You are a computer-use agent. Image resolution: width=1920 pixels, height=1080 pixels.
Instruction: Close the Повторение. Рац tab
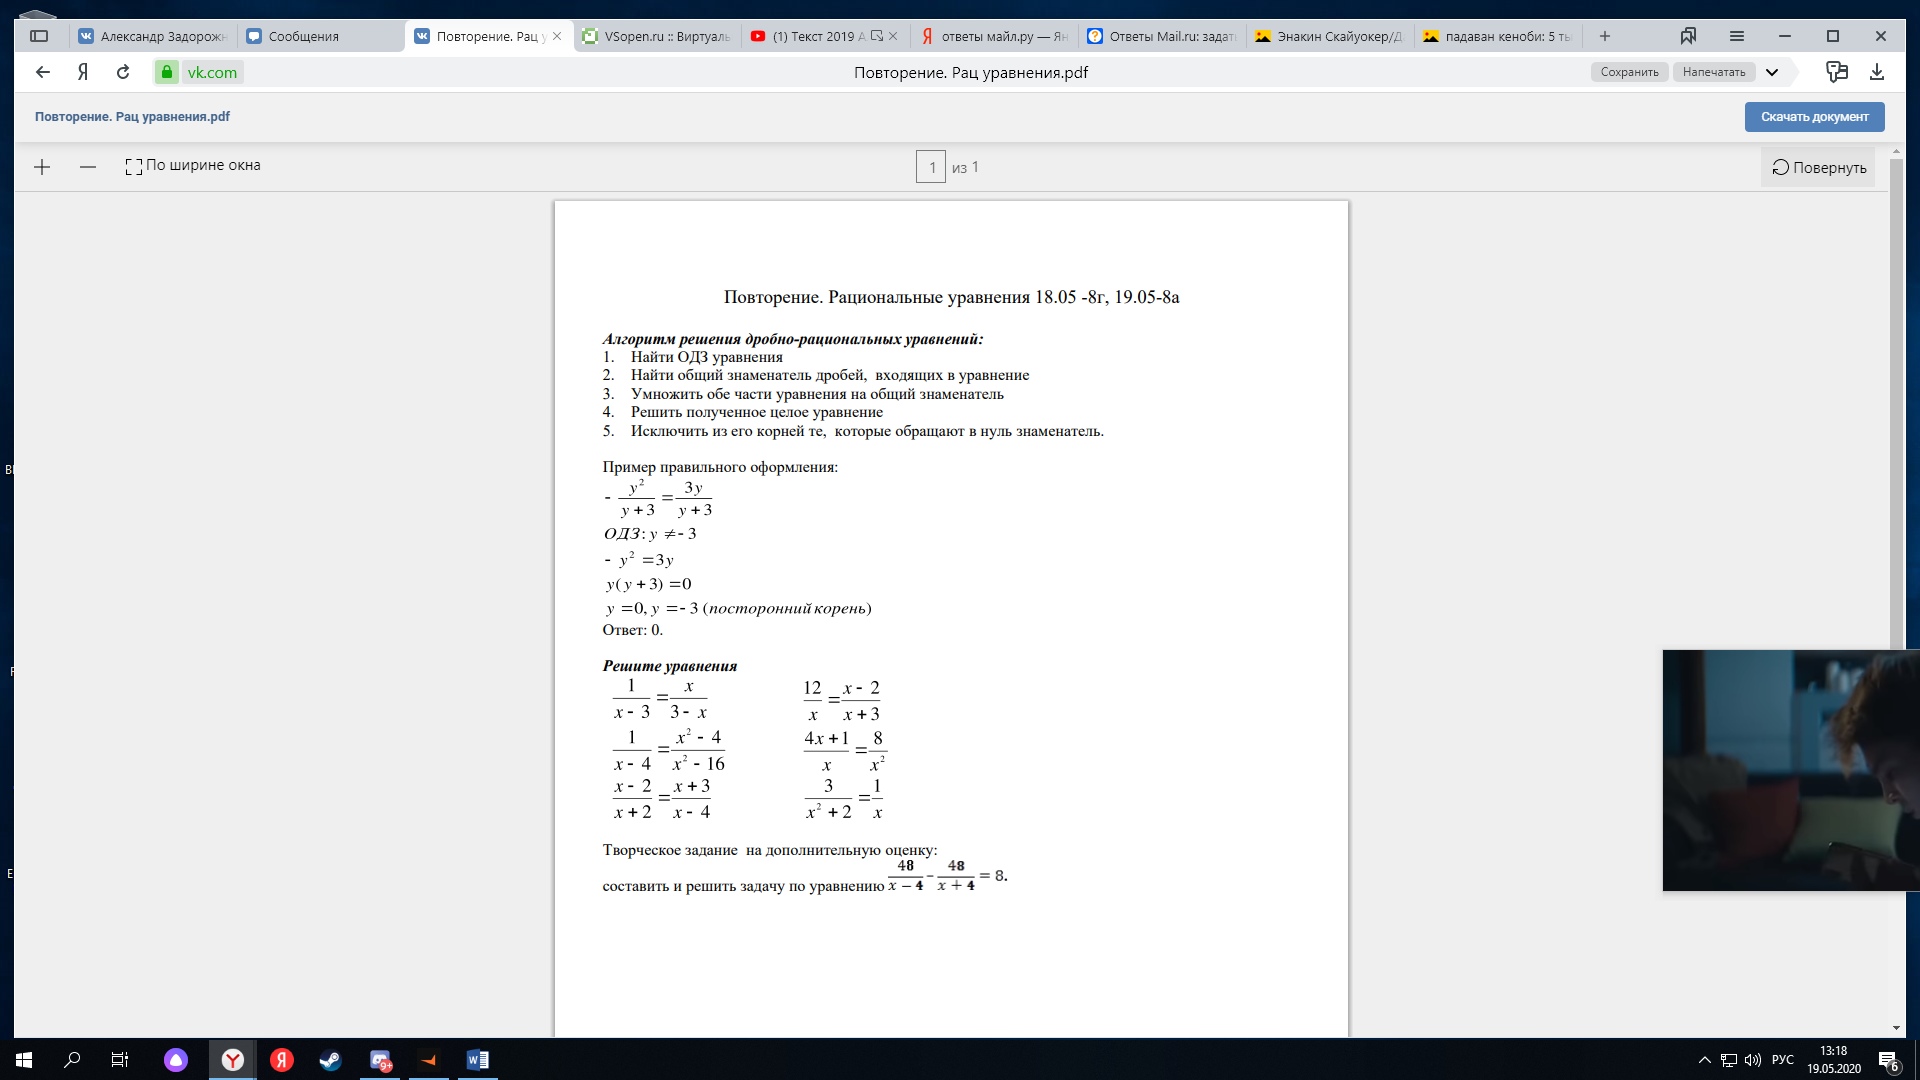pyautogui.click(x=557, y=36)
